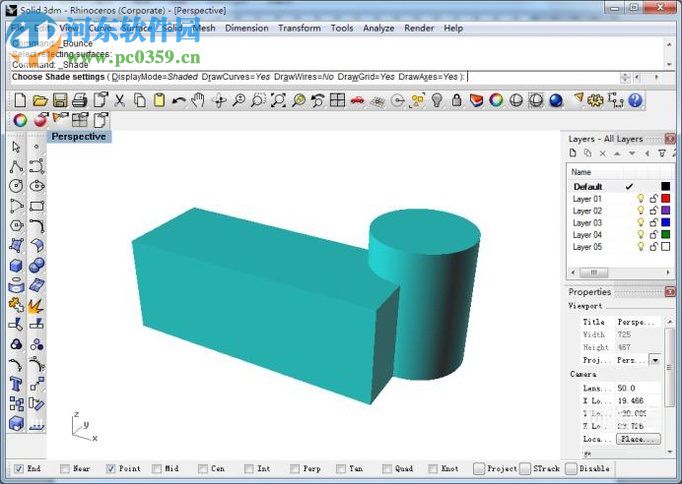Click the Text object tool
682x484 pixels.
[x=16, y=384]
